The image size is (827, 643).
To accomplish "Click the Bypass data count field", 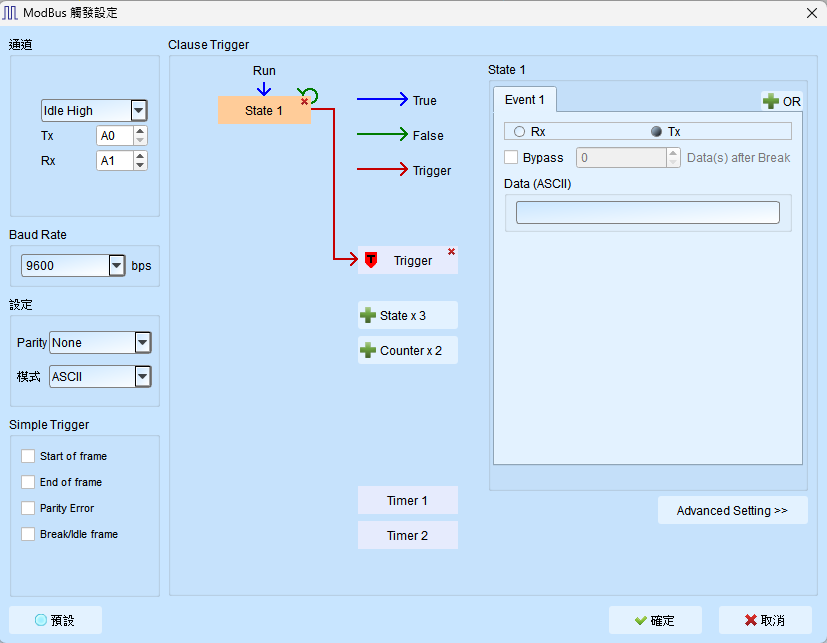I will 621,157.
